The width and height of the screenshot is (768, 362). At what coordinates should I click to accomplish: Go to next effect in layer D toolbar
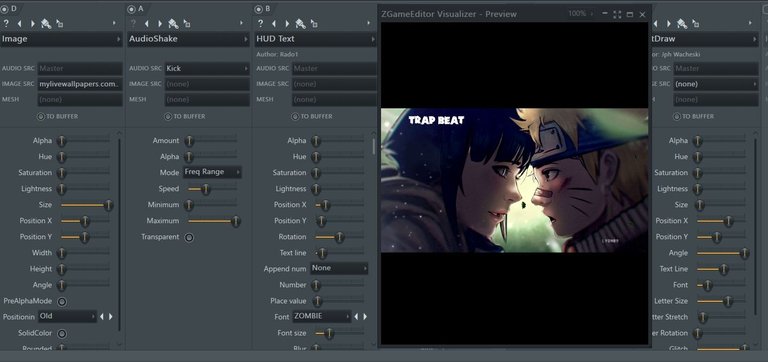(x=33, y=23)
